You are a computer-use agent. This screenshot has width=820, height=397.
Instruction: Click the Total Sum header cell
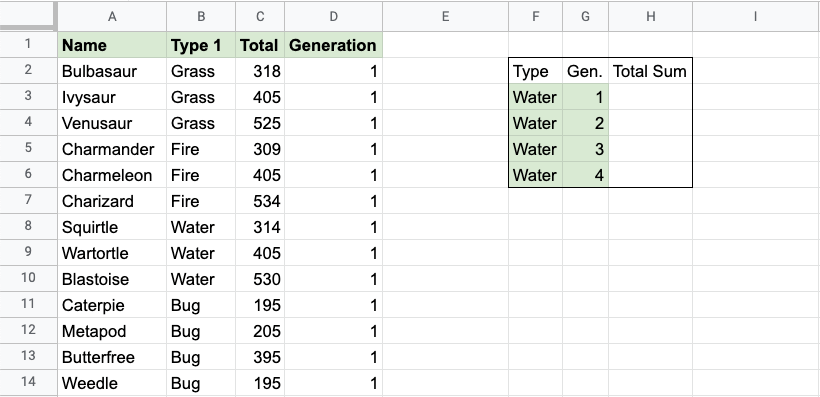point(650,71)
